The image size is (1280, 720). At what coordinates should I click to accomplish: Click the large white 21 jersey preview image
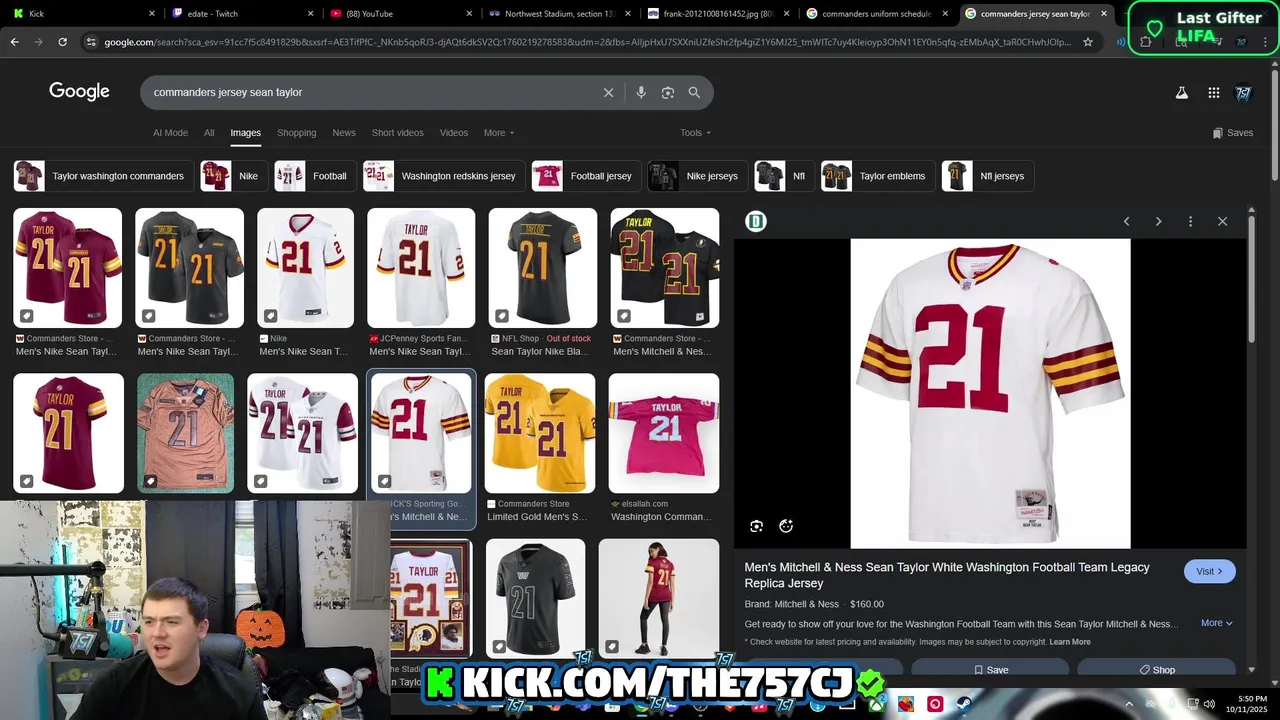(x=990, y=393)
